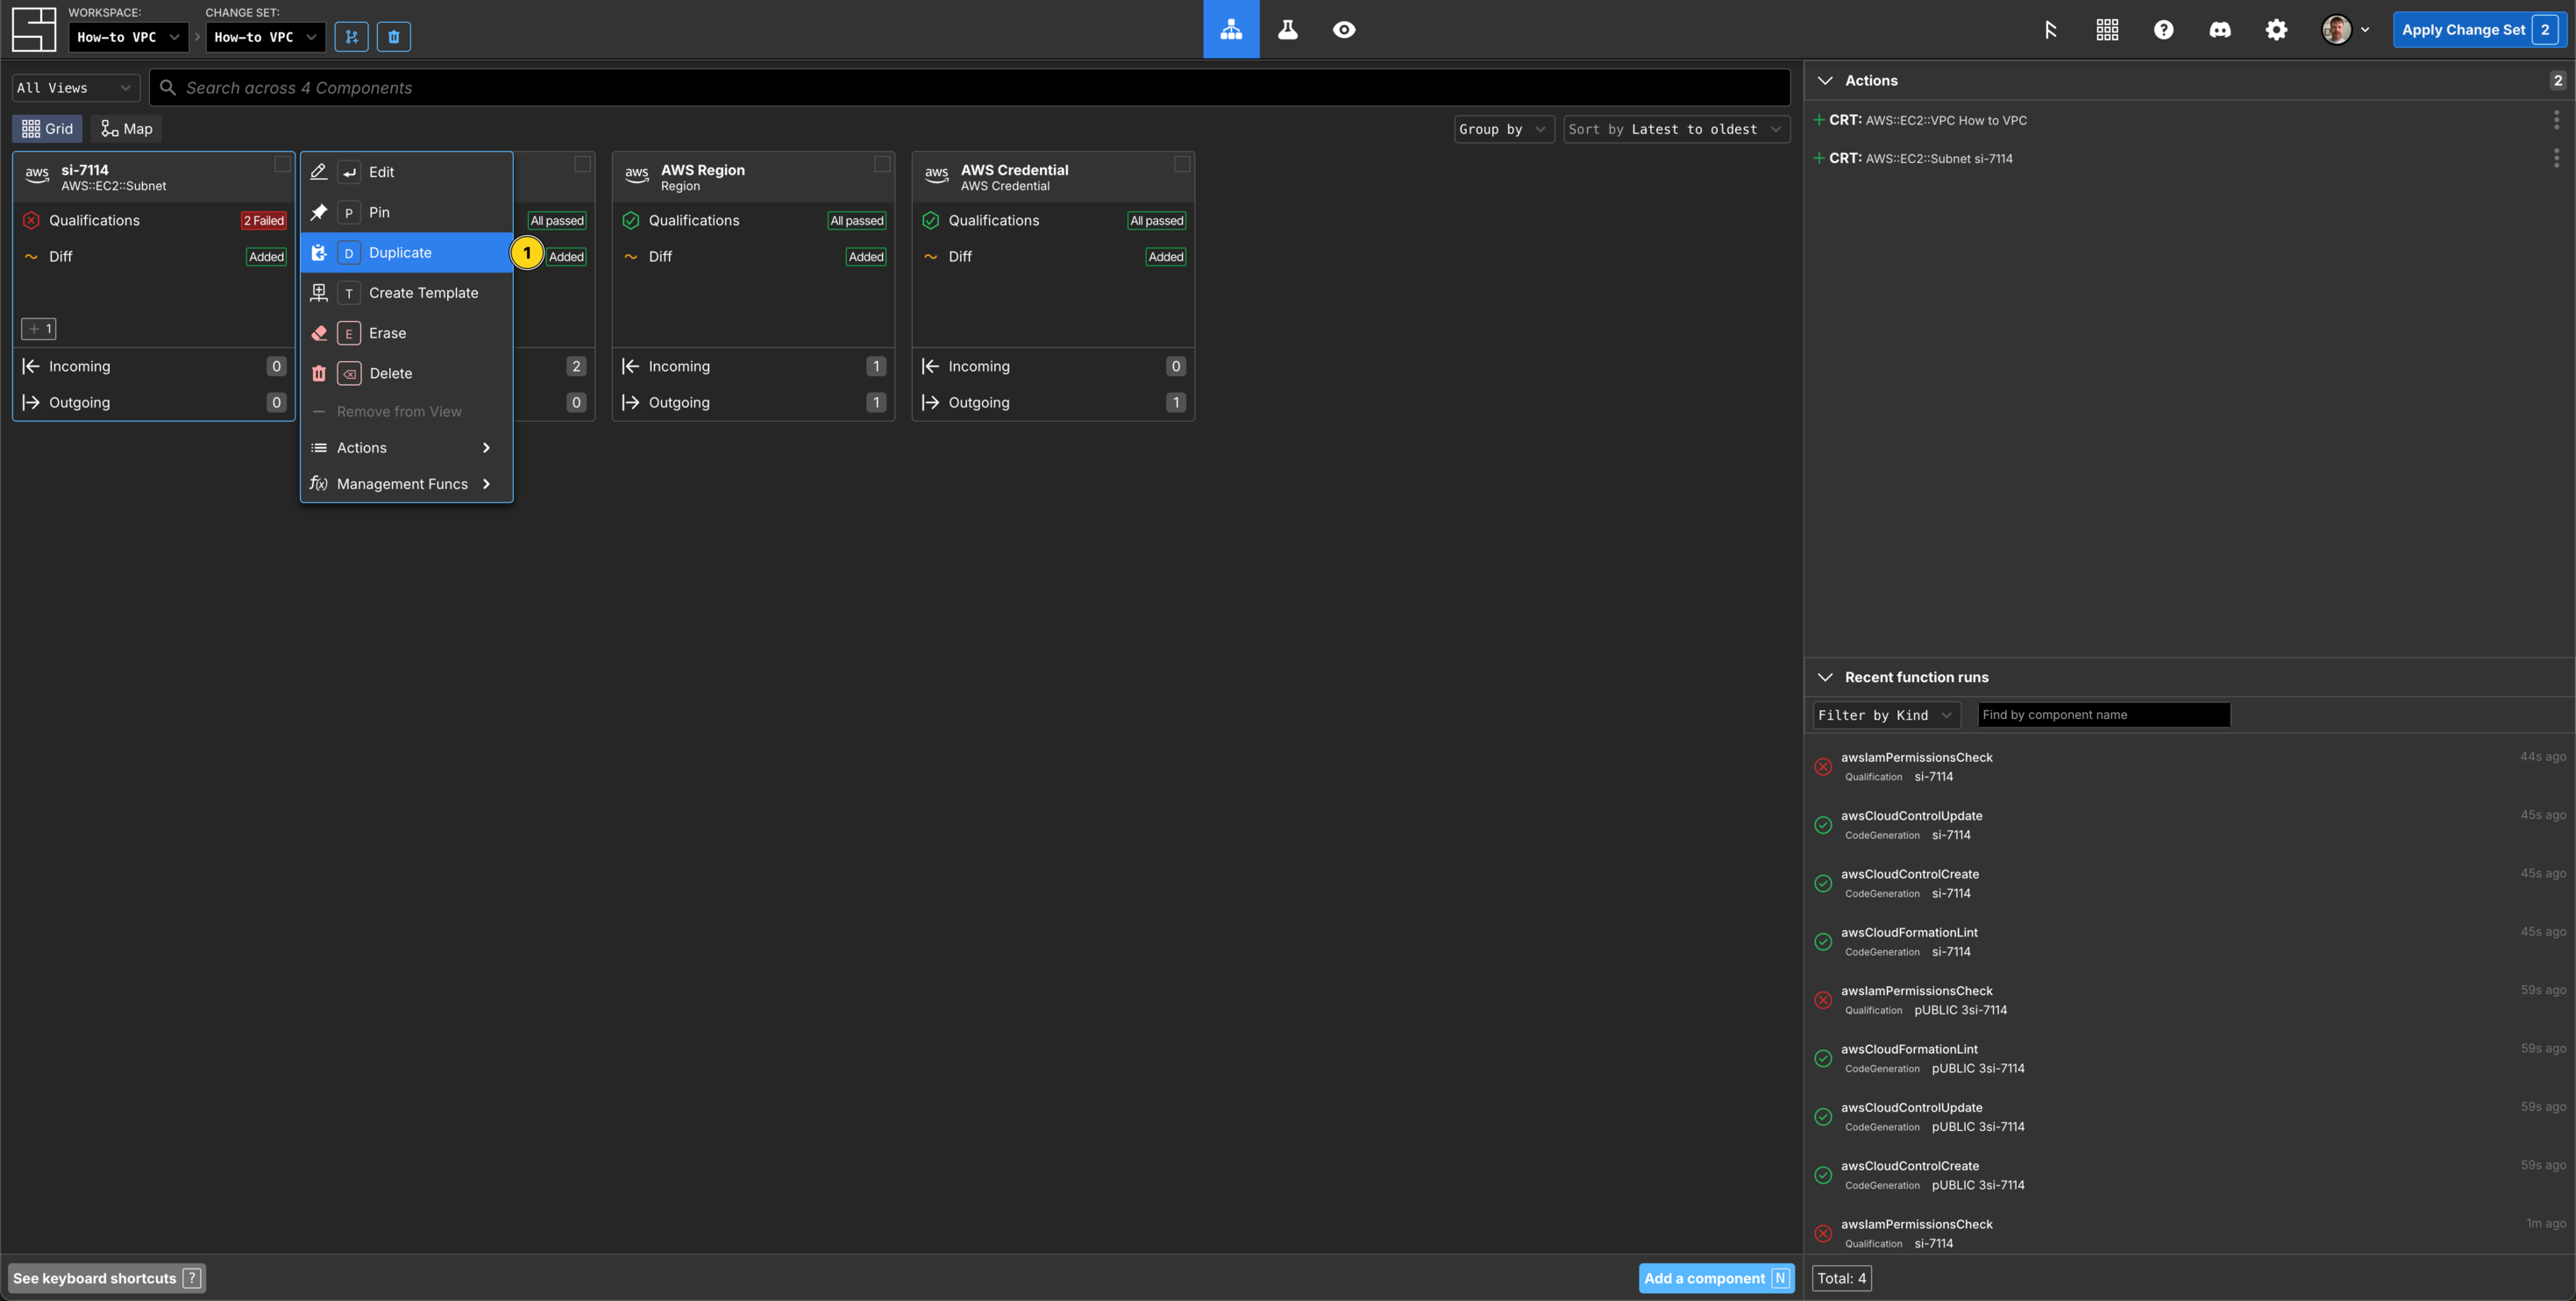The image size is (2576, 1301).
Task: Choose Edit from the context menu
Action: [x=407, y=172]
